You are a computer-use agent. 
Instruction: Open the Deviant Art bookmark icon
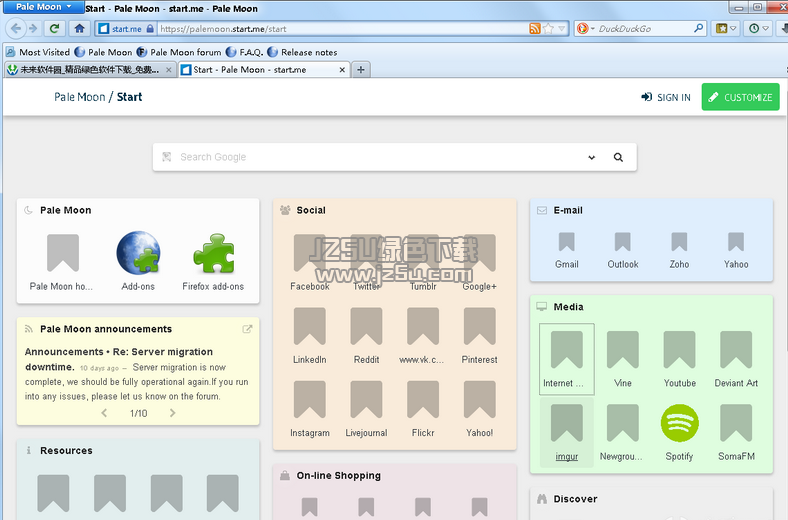click(736, 350)
